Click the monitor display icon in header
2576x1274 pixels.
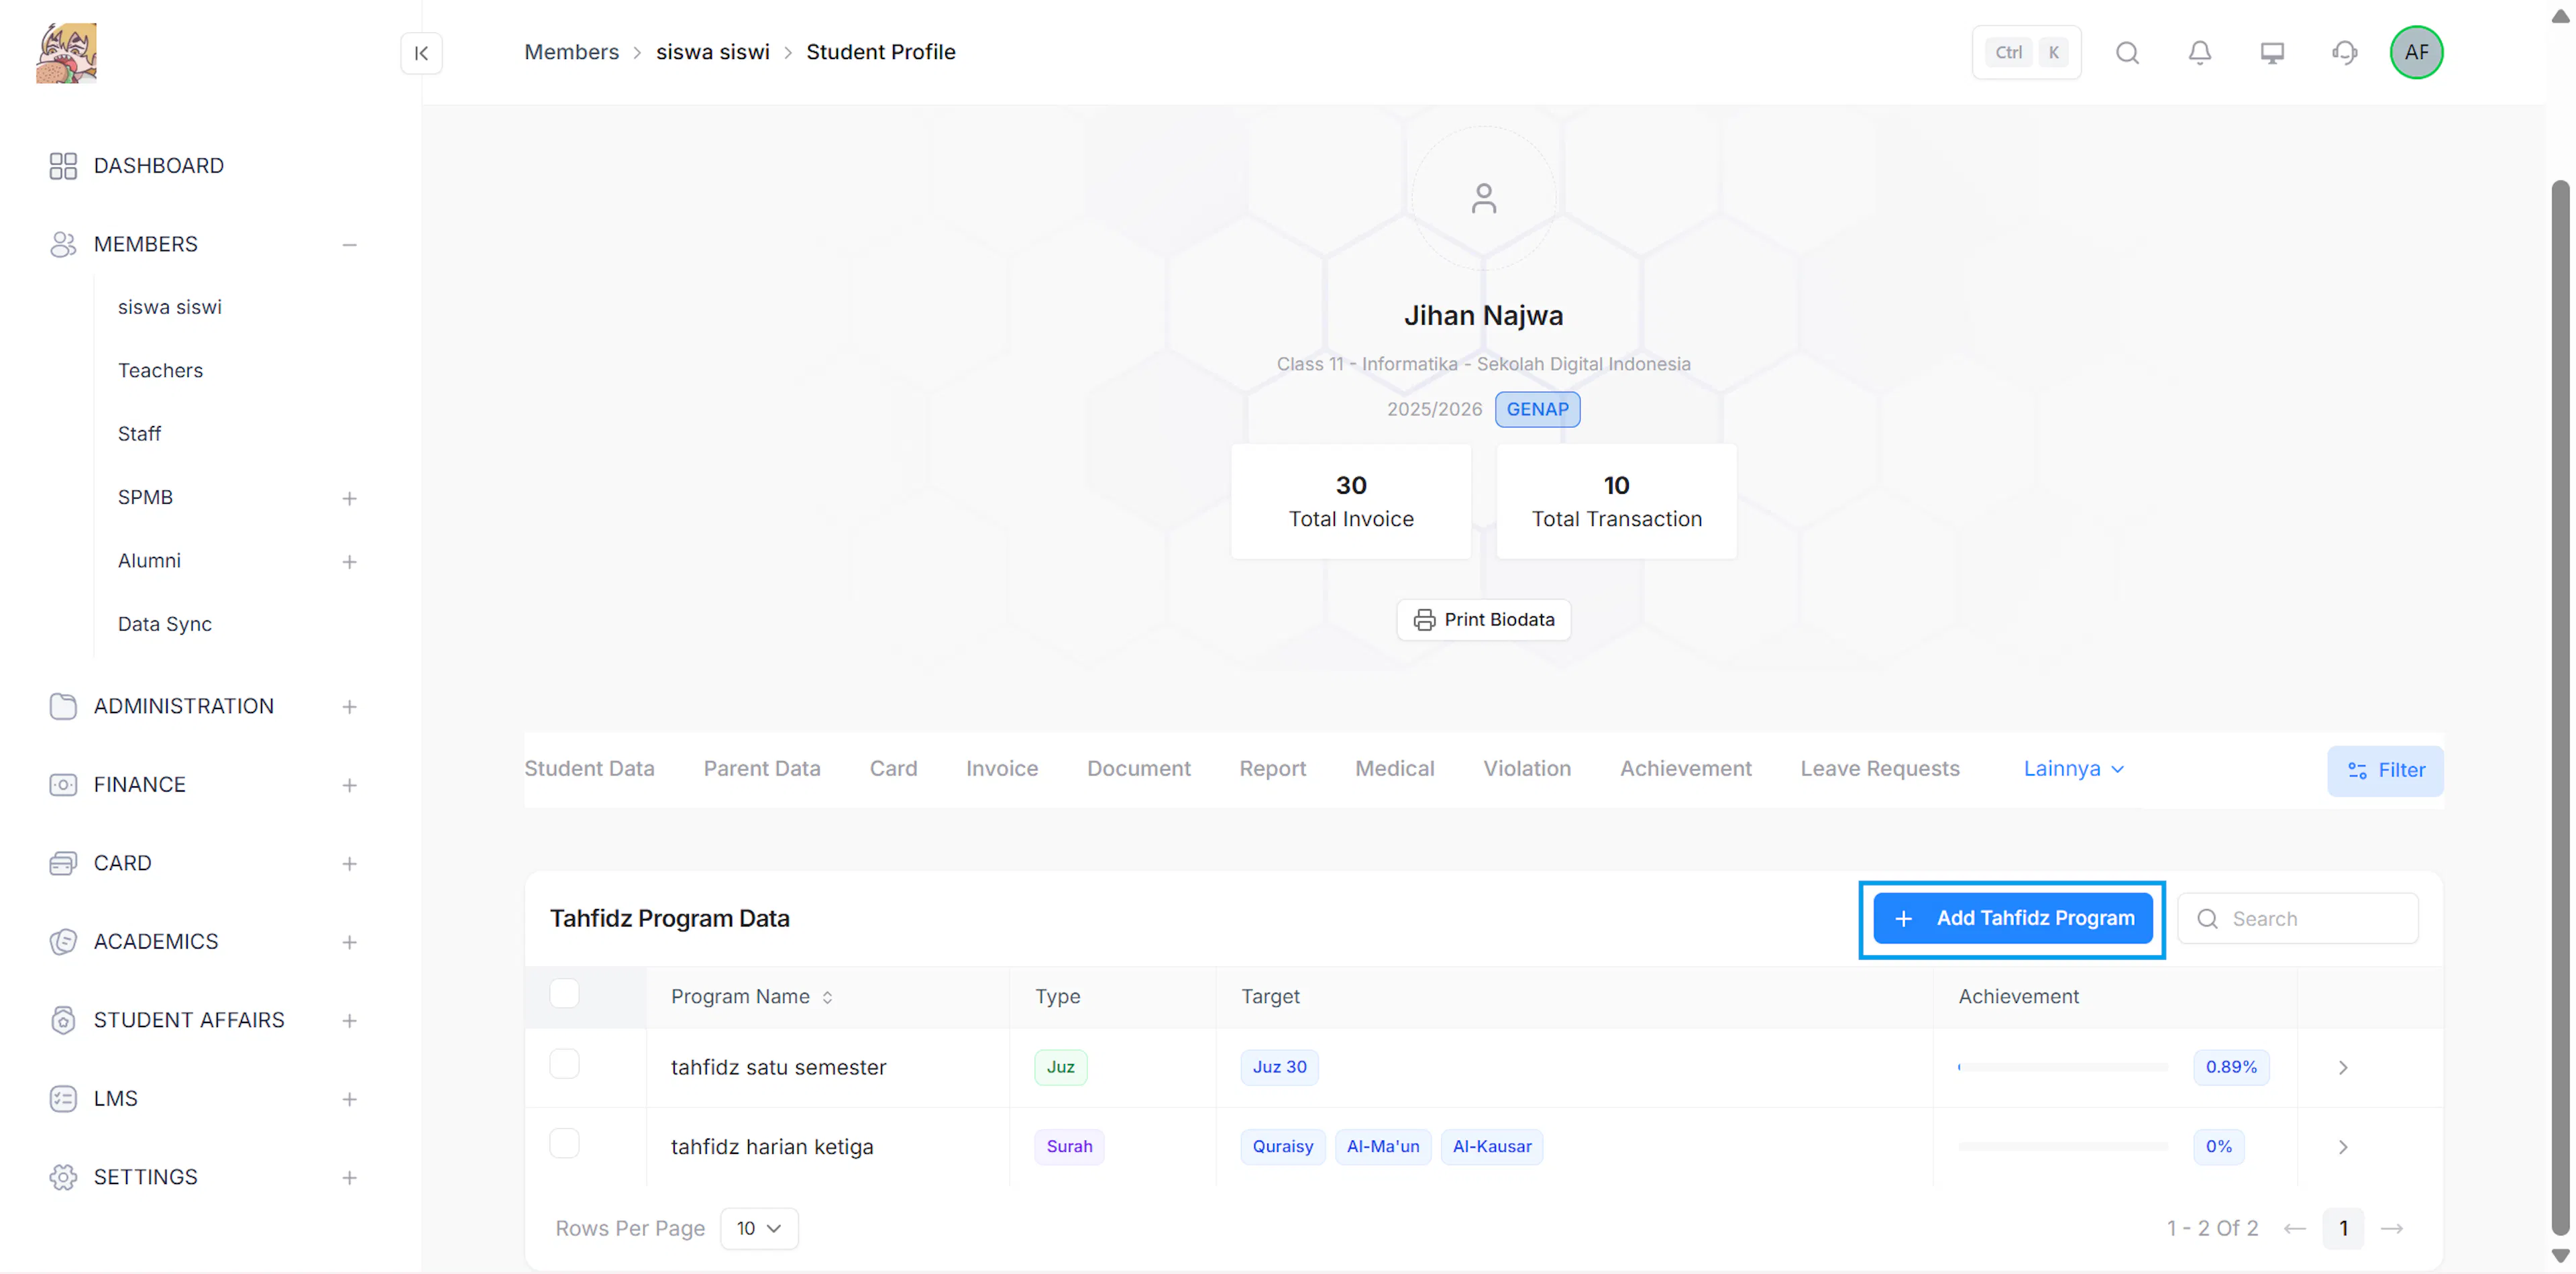(2272, 53)
